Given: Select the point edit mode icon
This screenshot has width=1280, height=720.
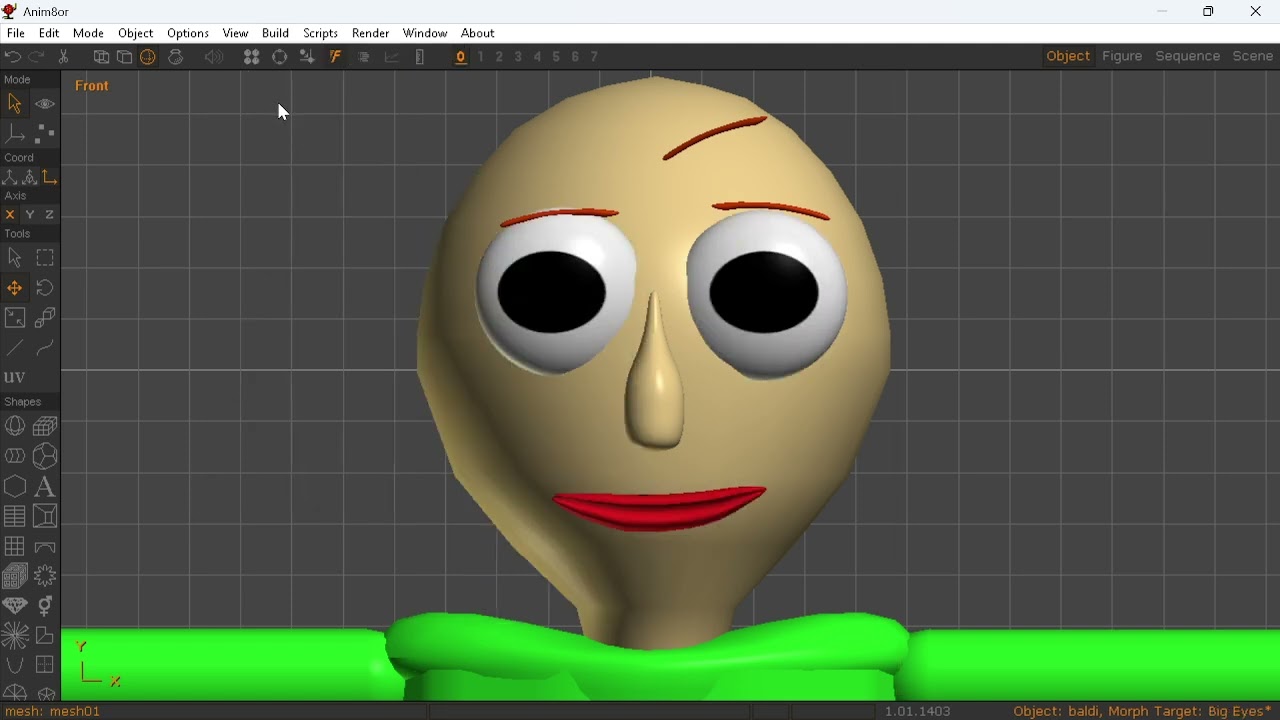Looking at the screenshot, I should [45, 133].
